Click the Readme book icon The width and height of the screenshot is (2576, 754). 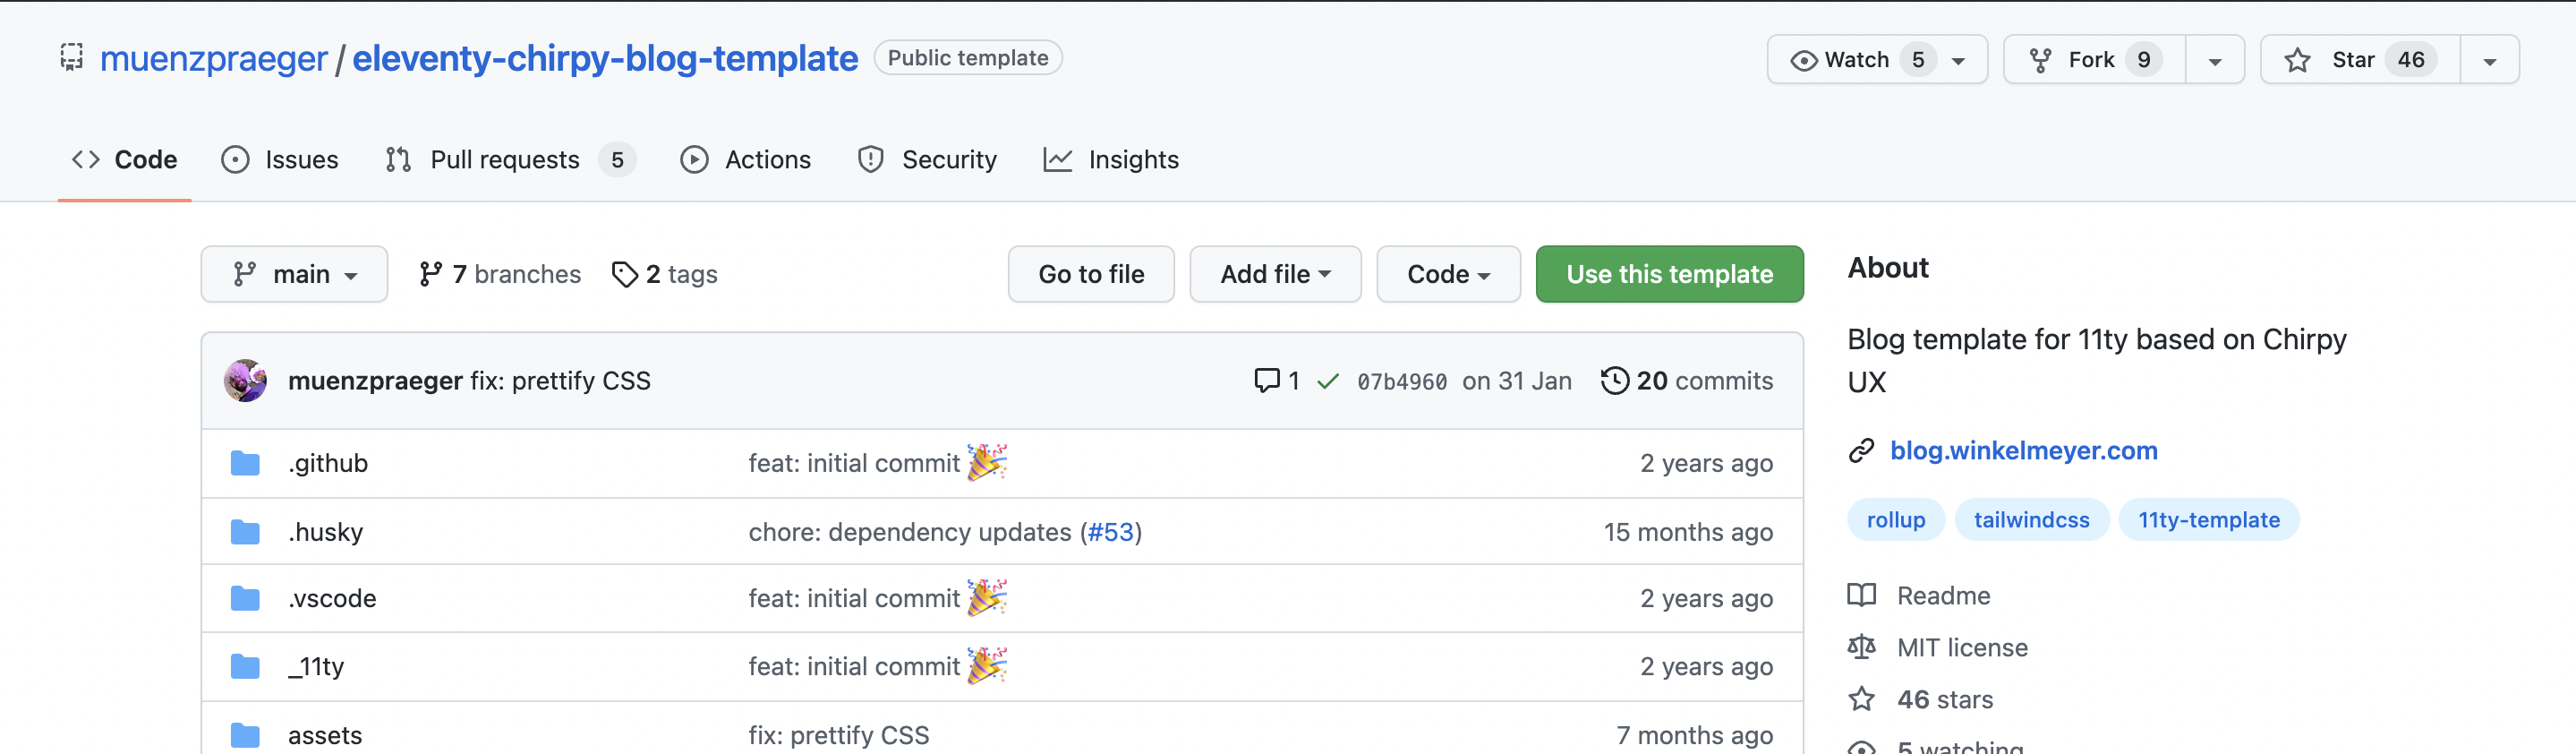pos(1861,596)
